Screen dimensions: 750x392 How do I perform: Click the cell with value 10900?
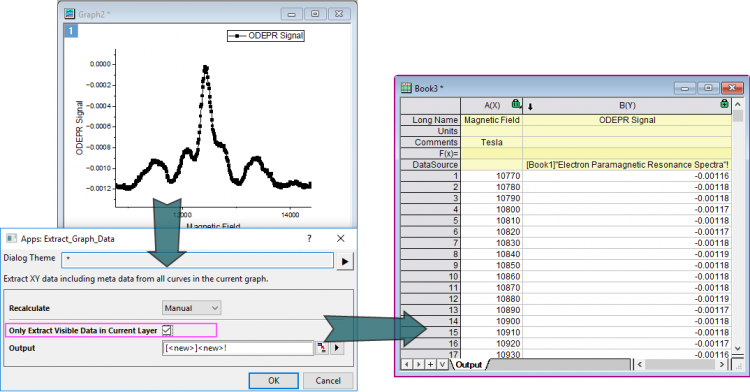(492, 321)
